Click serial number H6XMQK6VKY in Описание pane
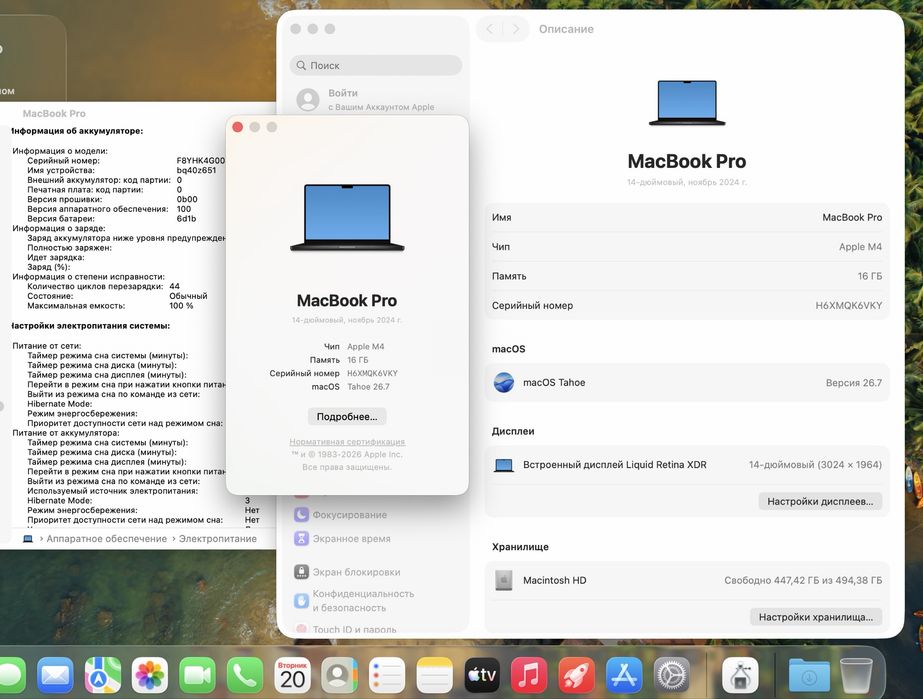Viewport: 923px width, 699px height. (x=848, y=306)
